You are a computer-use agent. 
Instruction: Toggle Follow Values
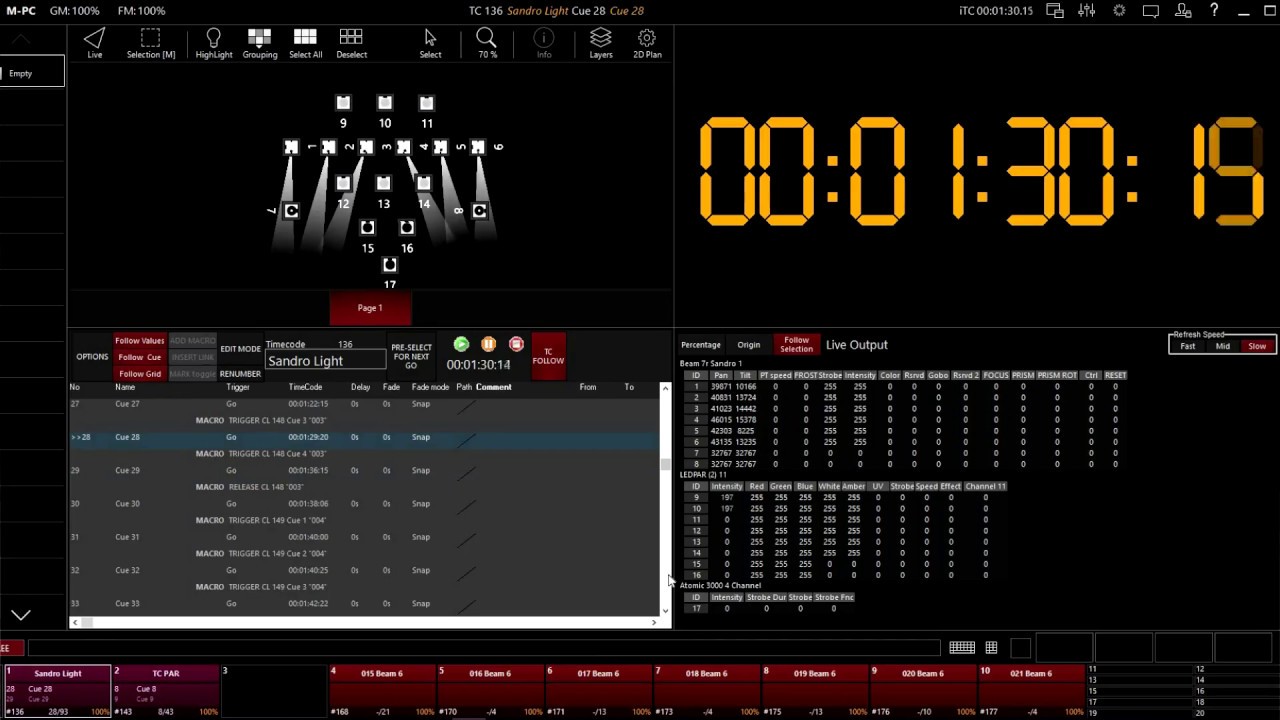(x=140, y=341)
